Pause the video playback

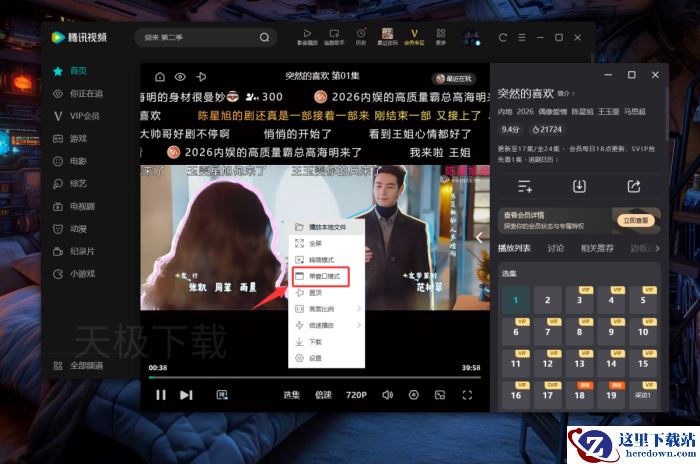click(161, 395)
